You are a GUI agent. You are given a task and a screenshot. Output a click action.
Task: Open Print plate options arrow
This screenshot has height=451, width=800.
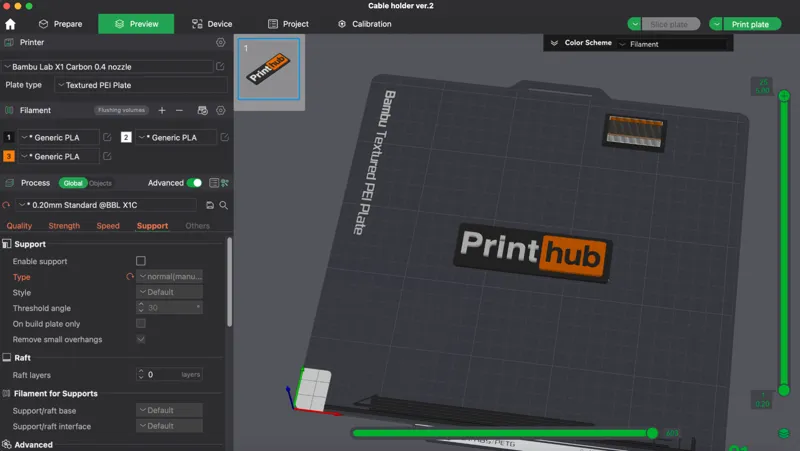(716, 24)
